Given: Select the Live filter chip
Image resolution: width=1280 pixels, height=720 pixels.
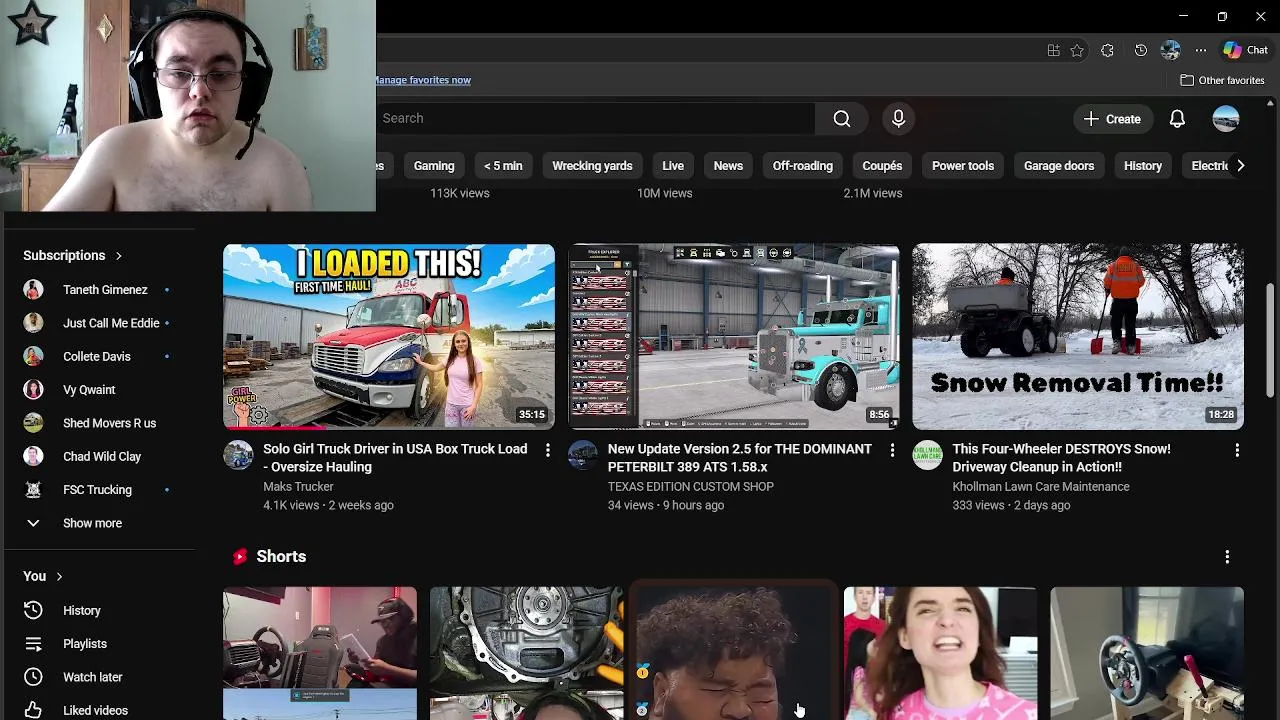Looking at the screenshot, I should (673, 166).
